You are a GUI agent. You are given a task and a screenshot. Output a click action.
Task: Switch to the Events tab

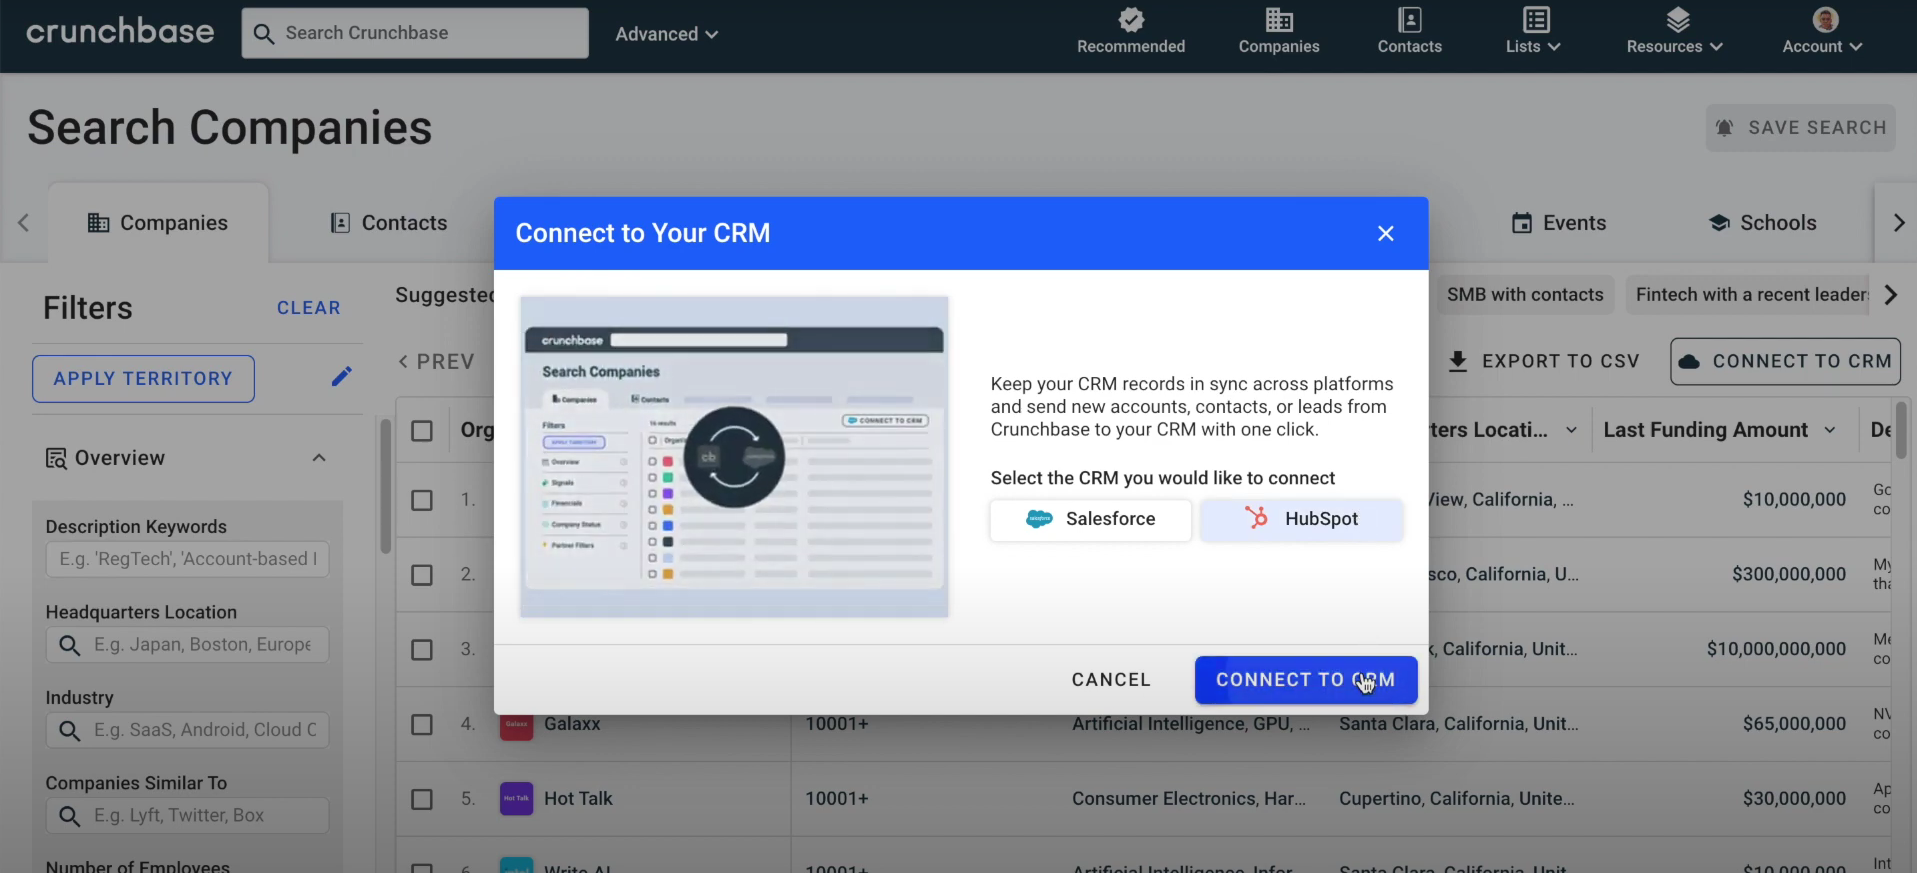(1559, 223)
